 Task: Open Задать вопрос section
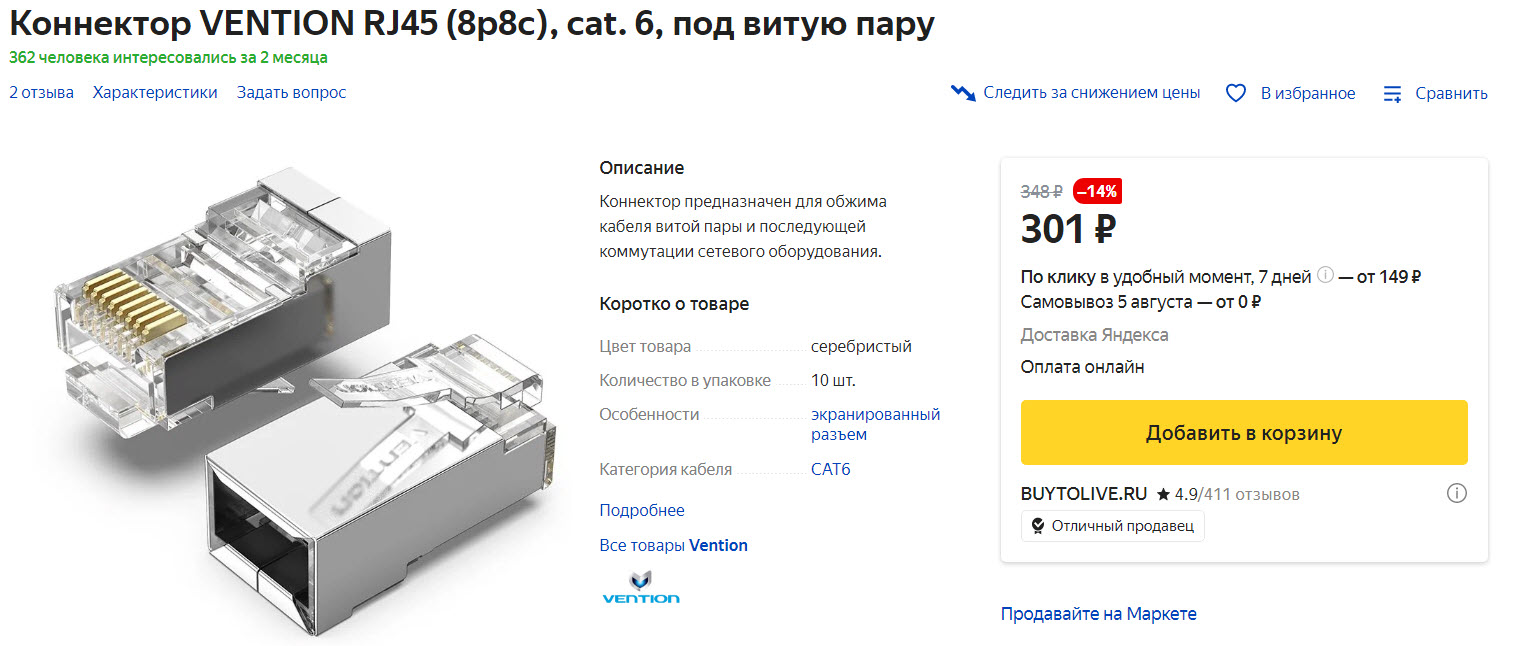tap(291, 92)
